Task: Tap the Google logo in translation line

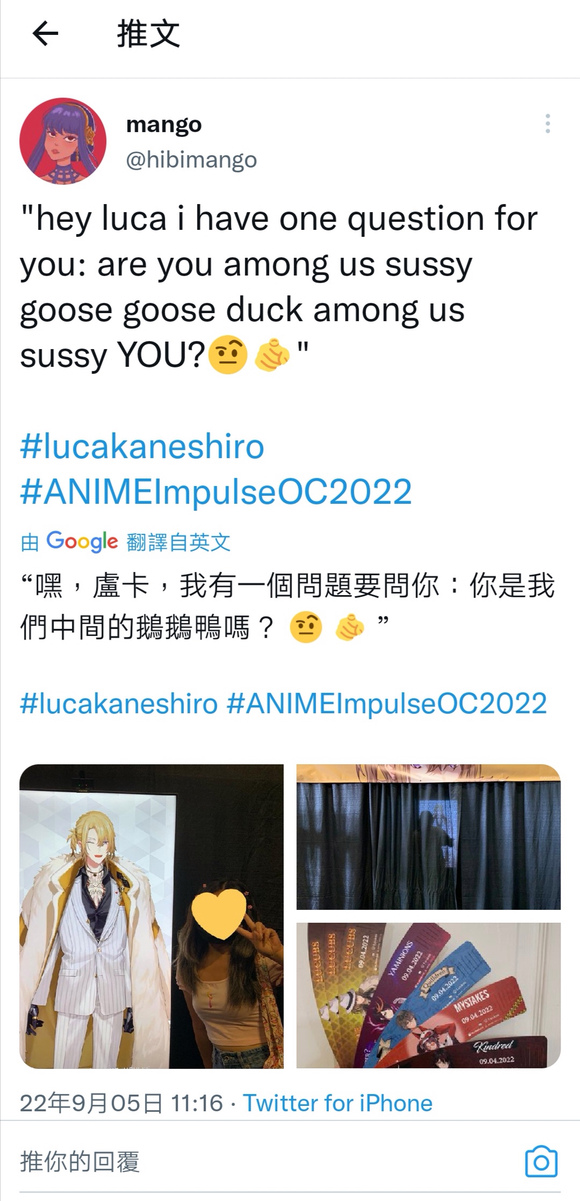Action: (x=82, y=542)
